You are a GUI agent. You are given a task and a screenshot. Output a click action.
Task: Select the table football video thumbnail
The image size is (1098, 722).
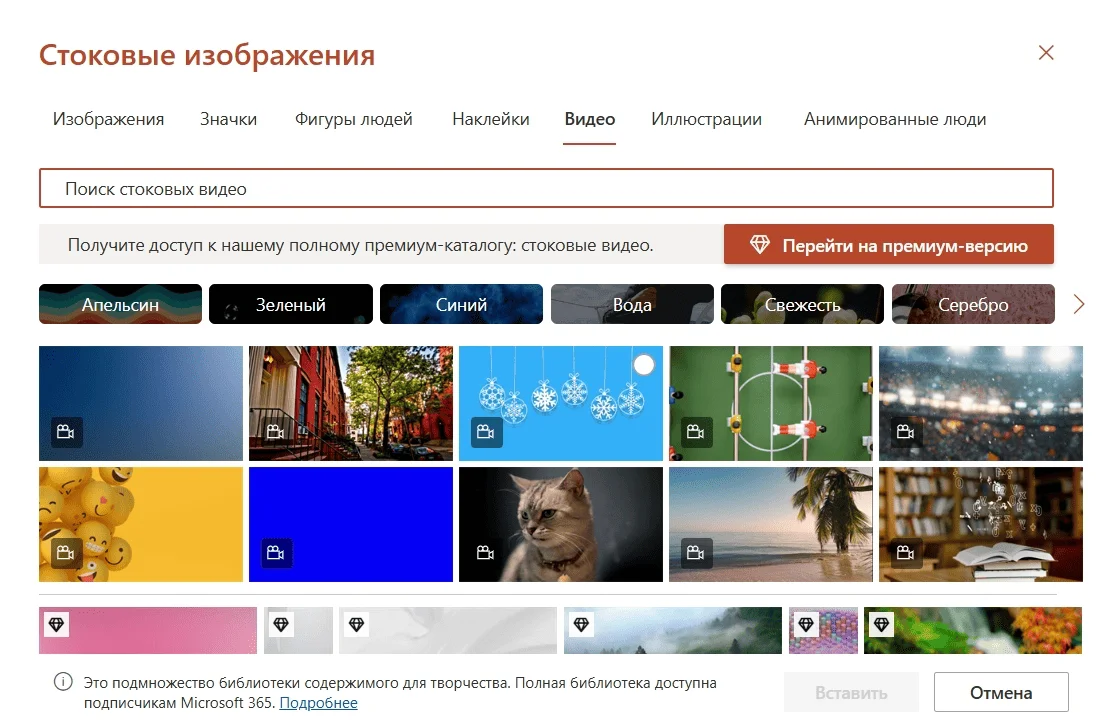[x=771, y=403]
